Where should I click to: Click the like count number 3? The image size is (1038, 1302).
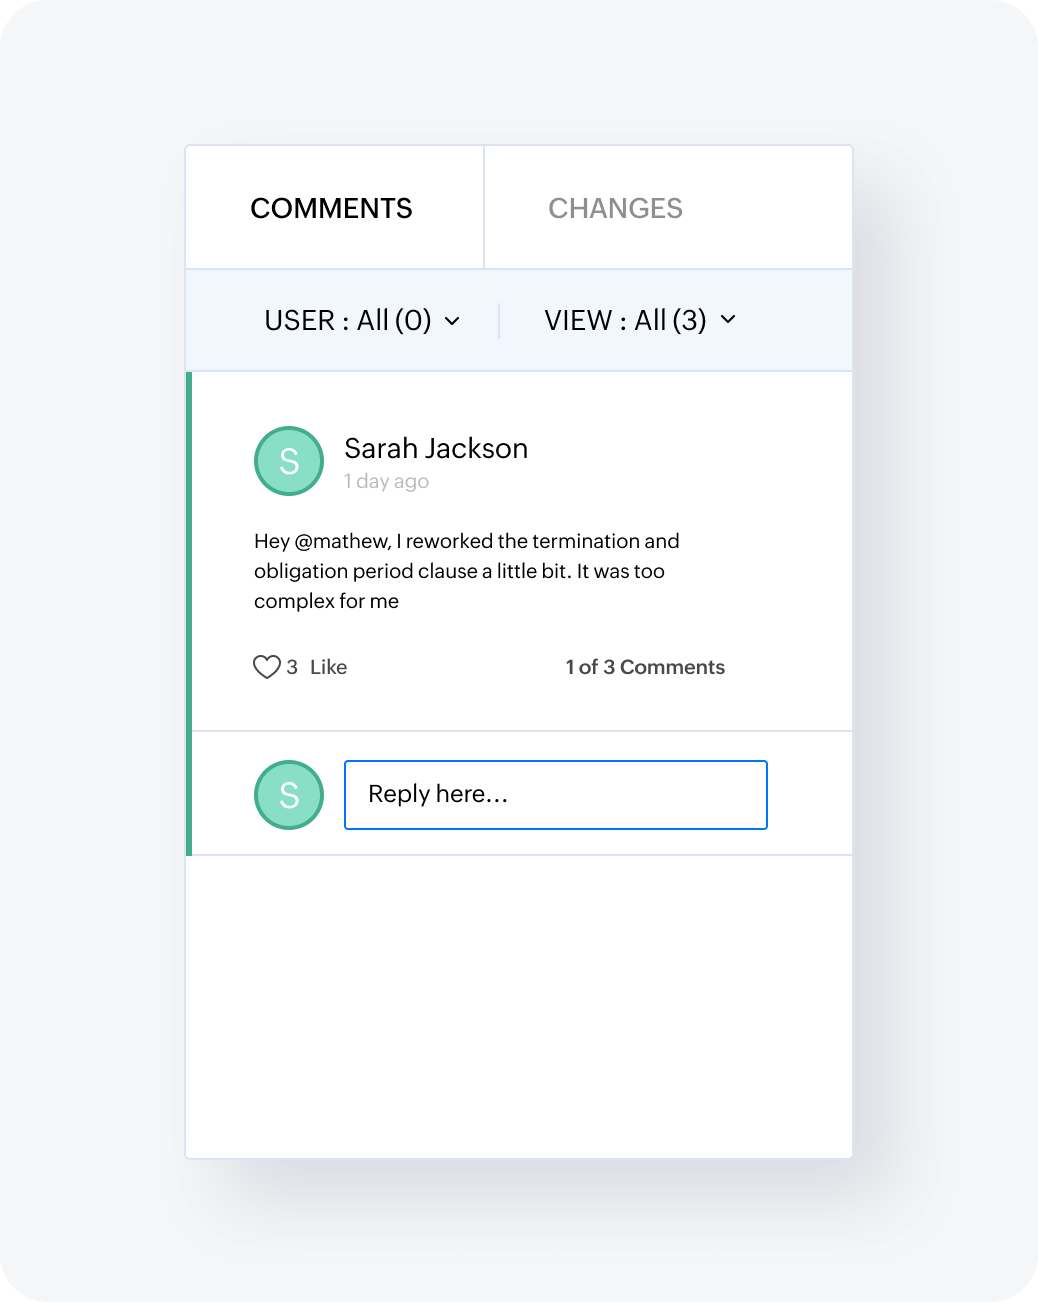[x=292, y=667]
